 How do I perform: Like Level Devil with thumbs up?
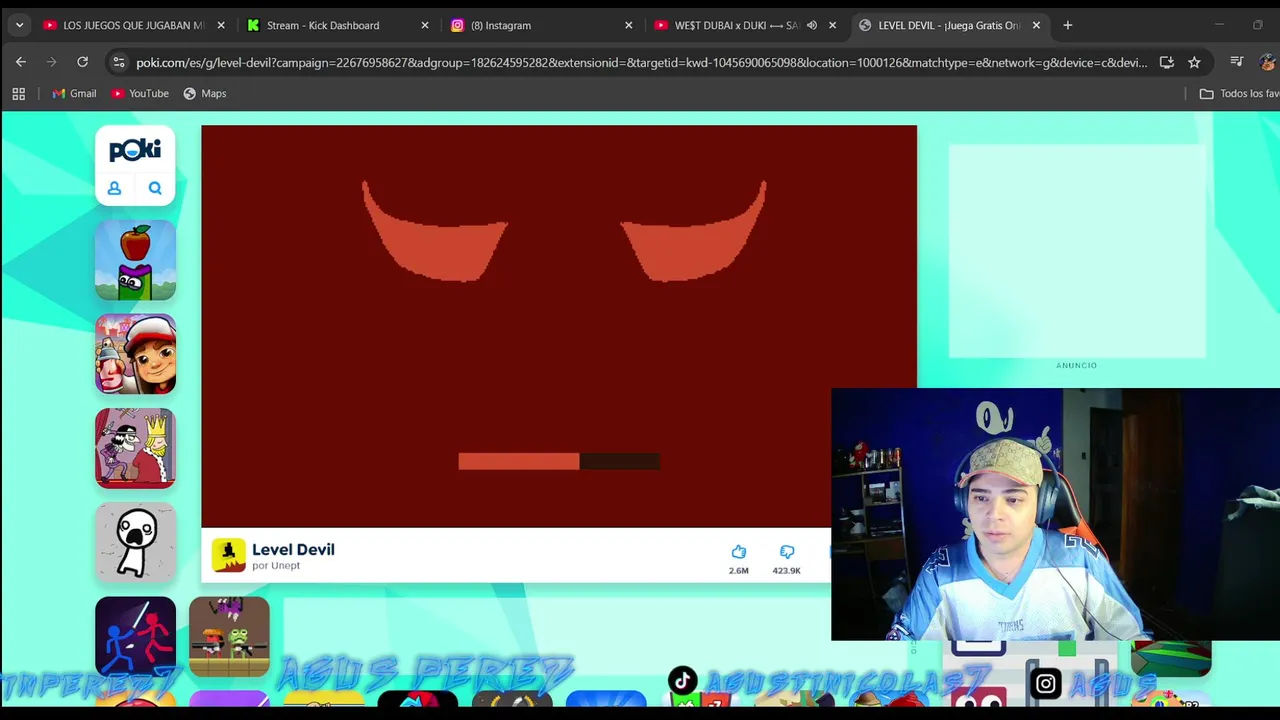[738, 552]
